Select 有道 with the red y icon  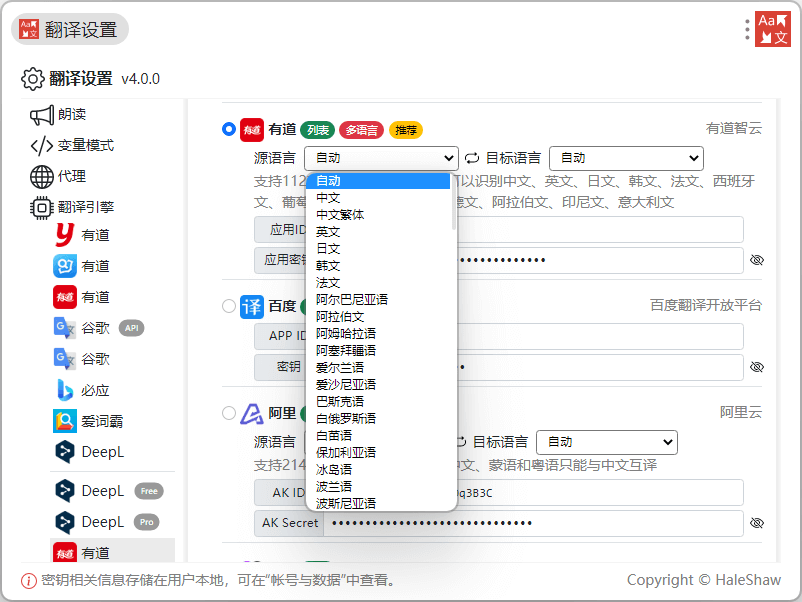click(82, 235)
